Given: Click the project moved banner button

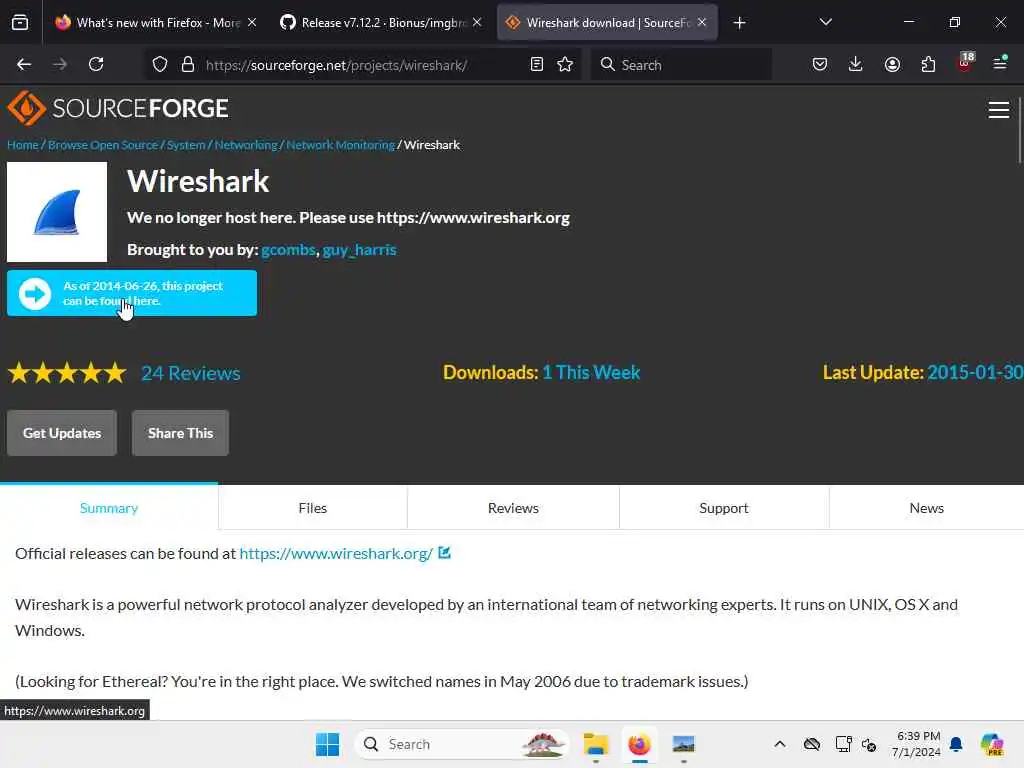Looking at the screenshot, I should click(132, 293).
